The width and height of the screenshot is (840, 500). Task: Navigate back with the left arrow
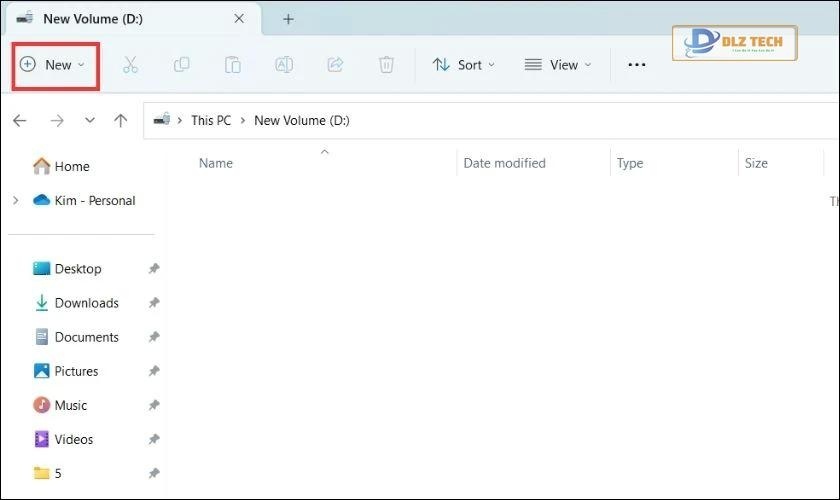[x=20, y=120]
